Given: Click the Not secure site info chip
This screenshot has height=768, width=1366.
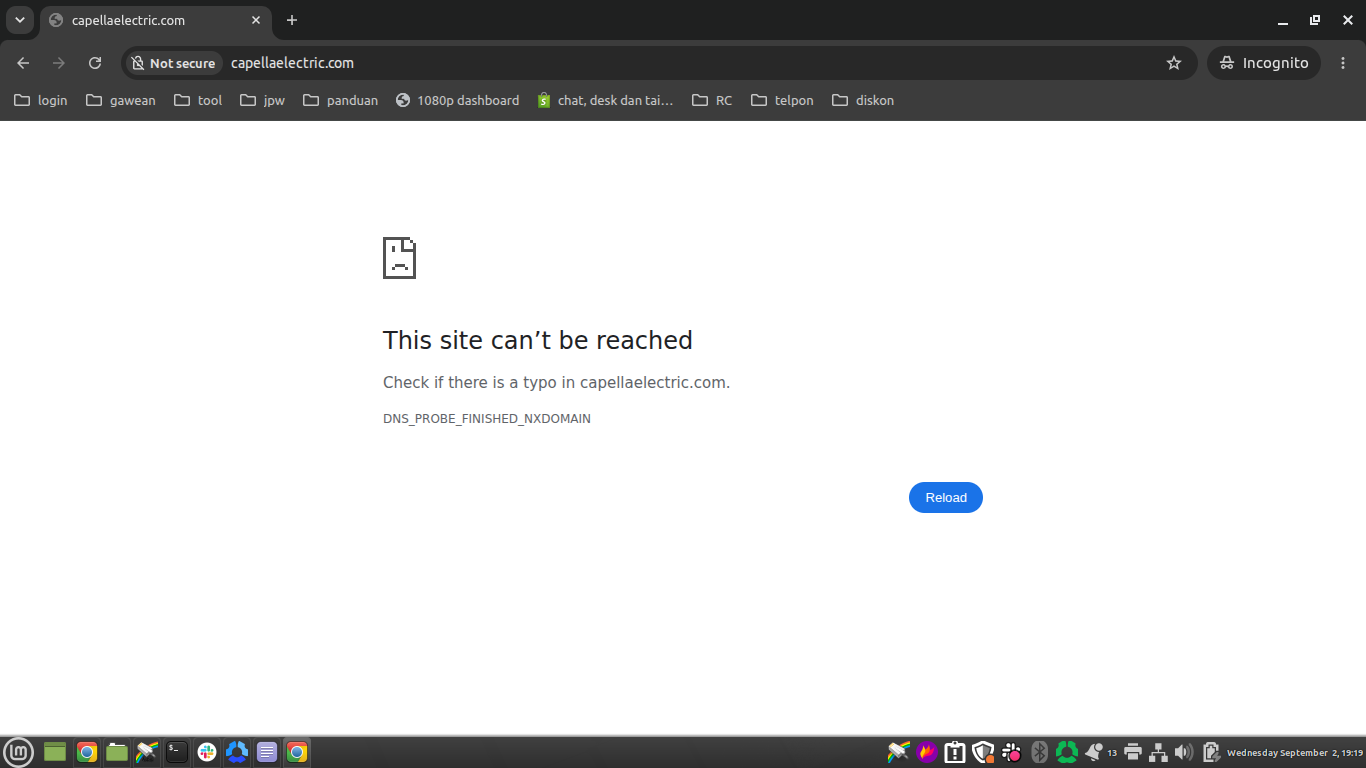Looking at the screenshot, I should (x=174, y=63).
